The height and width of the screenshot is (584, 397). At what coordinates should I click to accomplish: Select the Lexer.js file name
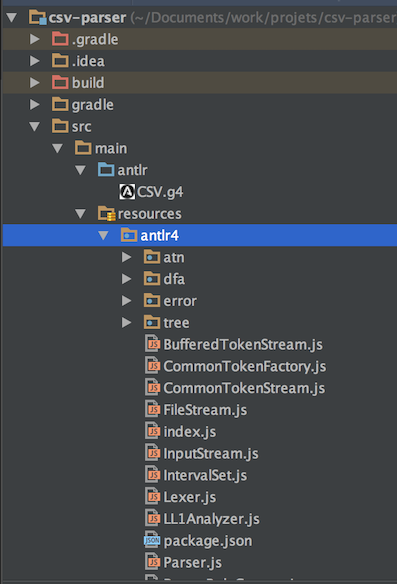(190, 497)
